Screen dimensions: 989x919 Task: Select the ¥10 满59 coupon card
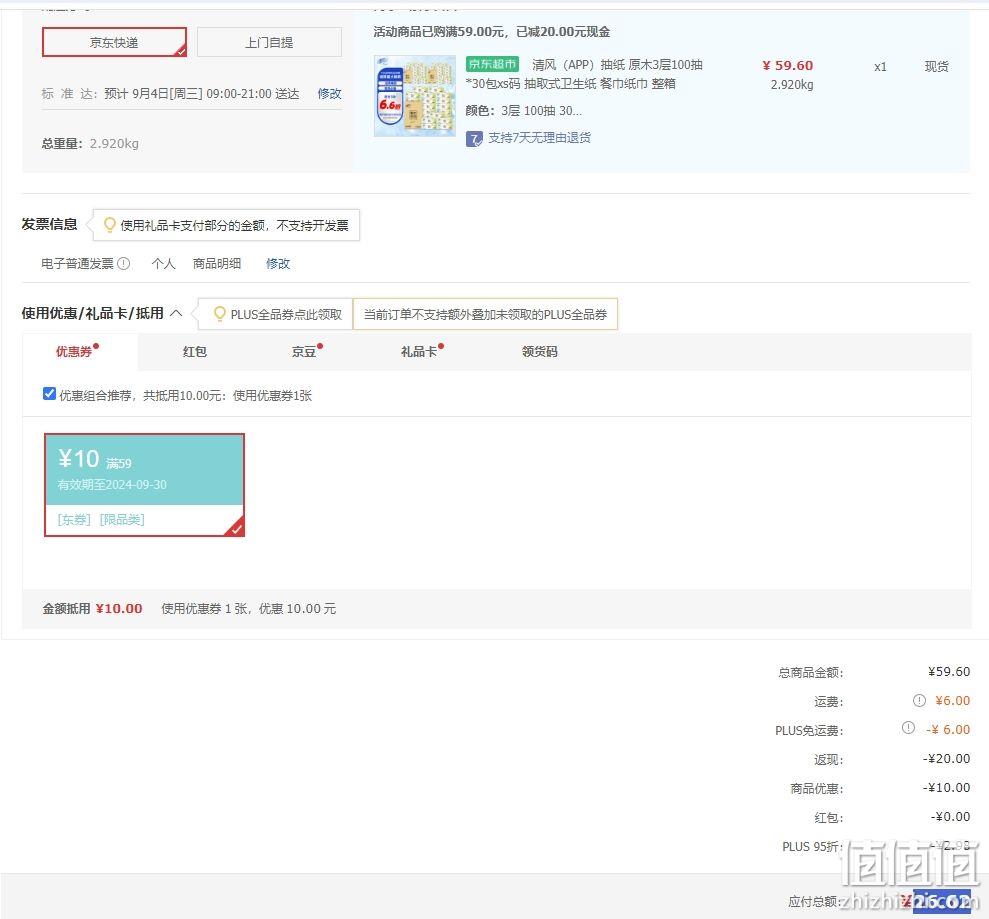click(144, 485)
